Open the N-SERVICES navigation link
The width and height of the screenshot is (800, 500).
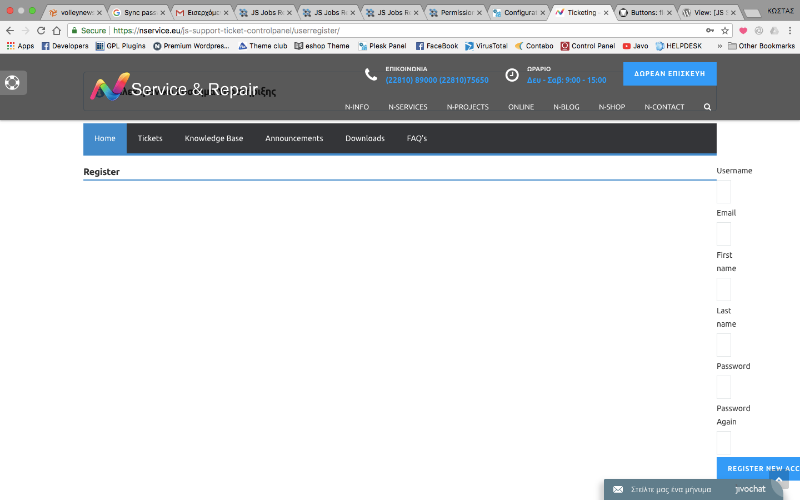tap(408, 106)
